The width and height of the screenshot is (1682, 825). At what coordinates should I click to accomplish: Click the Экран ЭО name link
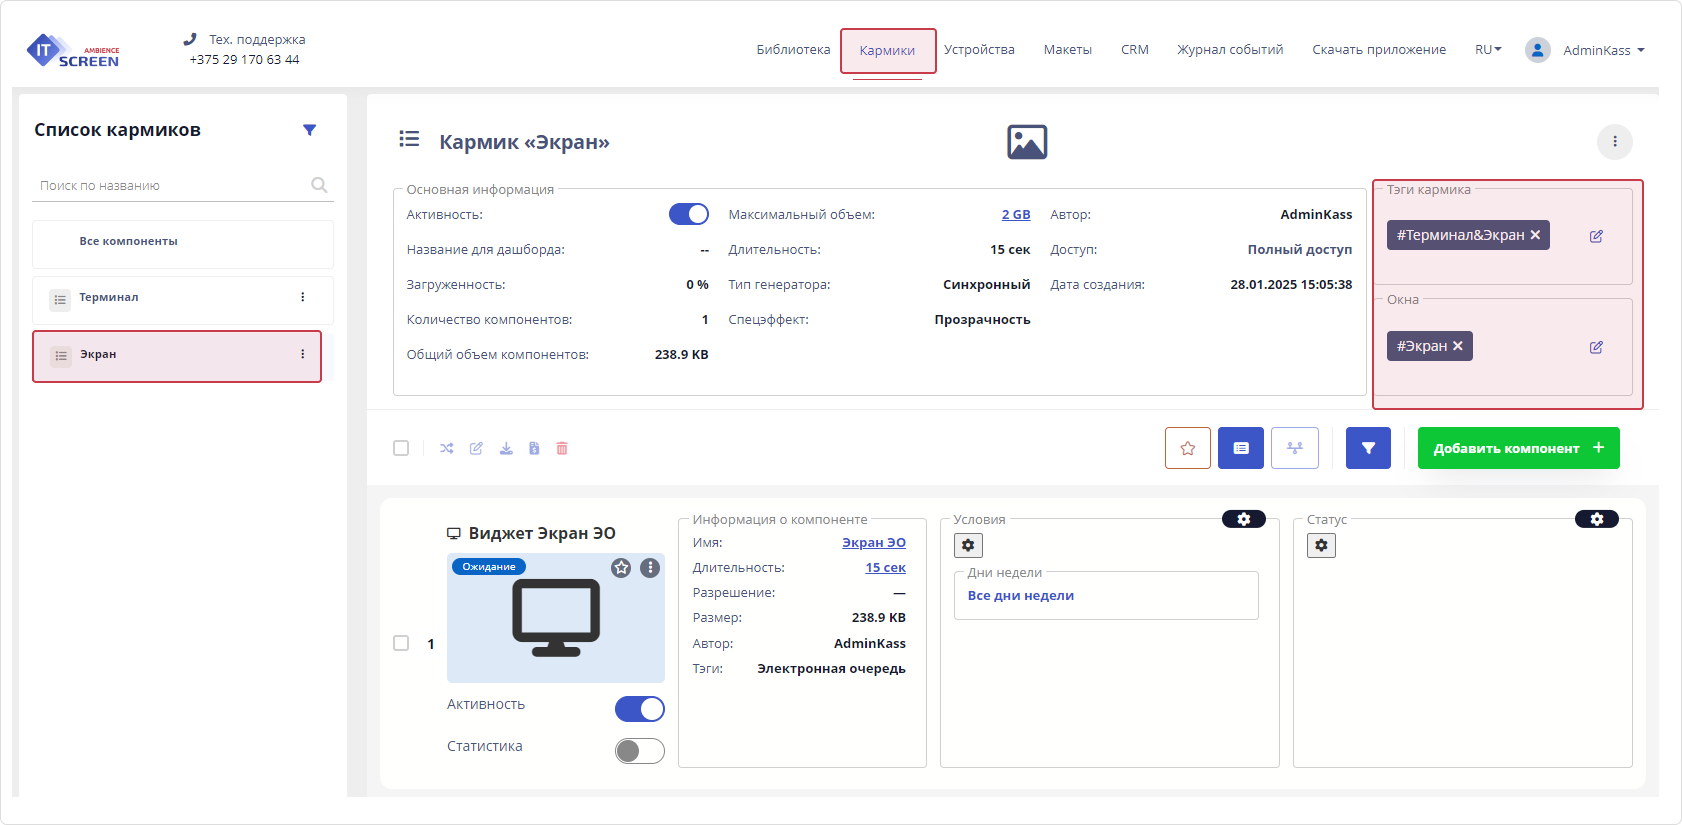(x=874, y=543)
